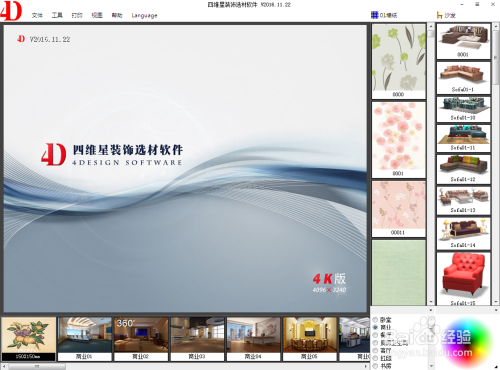The height and width of the screenshot is (370, 500).
Task: Open the 文件 menu
Action: click(x=37, y=15)
